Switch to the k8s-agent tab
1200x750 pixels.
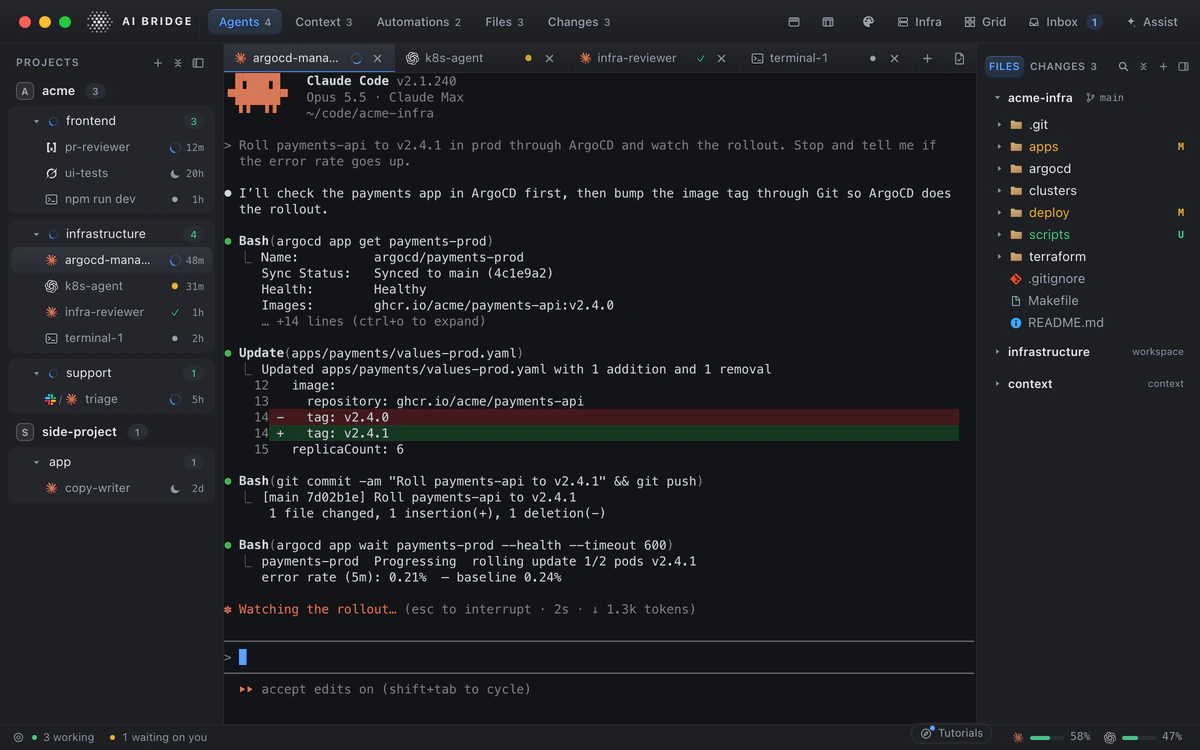tap(455, 59)
